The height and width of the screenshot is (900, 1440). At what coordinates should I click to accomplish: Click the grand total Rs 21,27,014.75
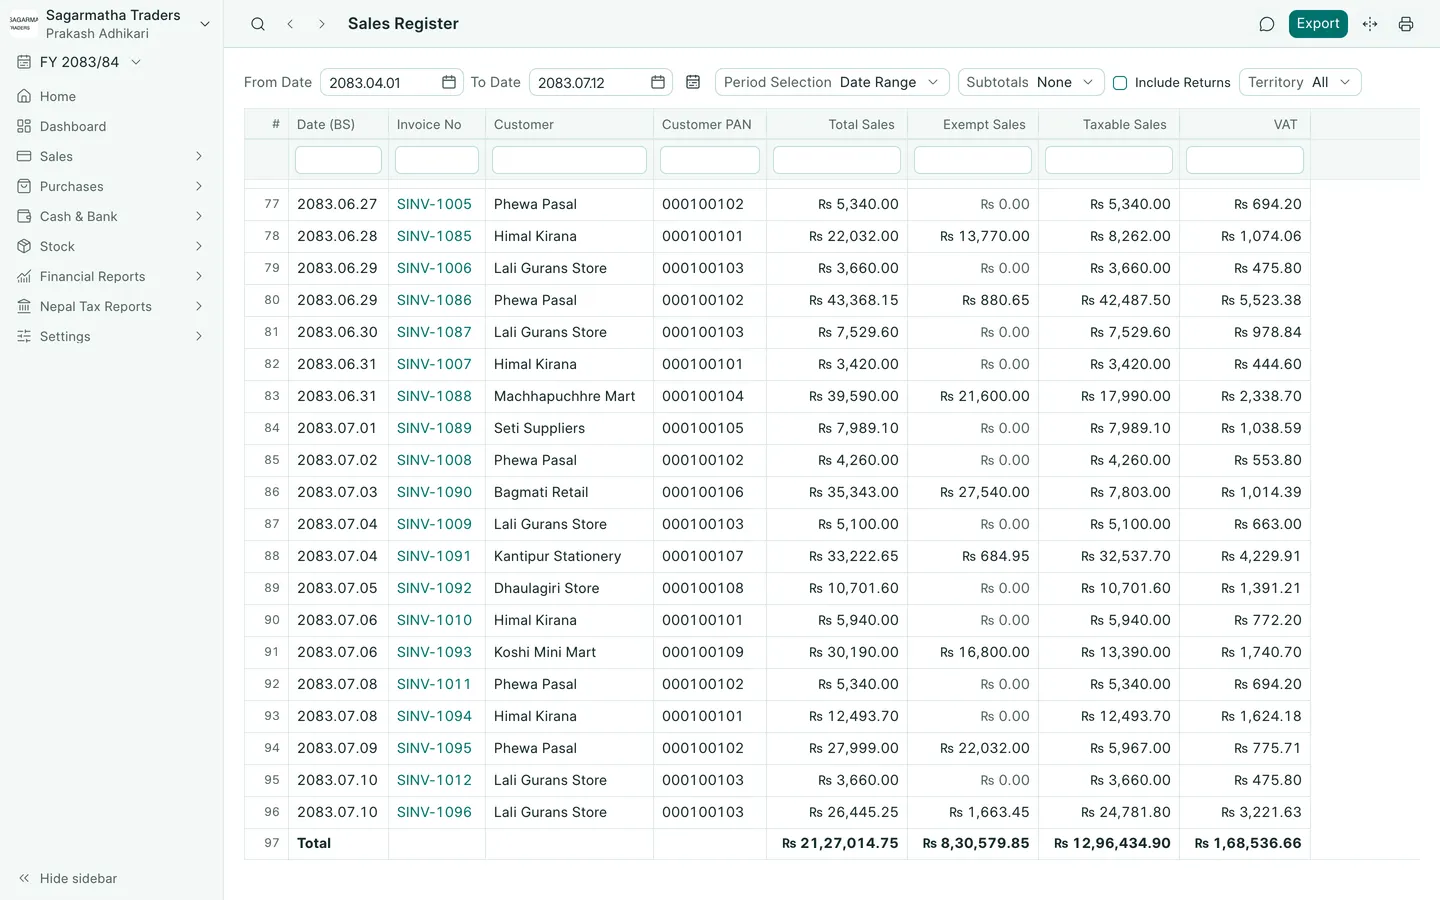[x=840, y=843]
